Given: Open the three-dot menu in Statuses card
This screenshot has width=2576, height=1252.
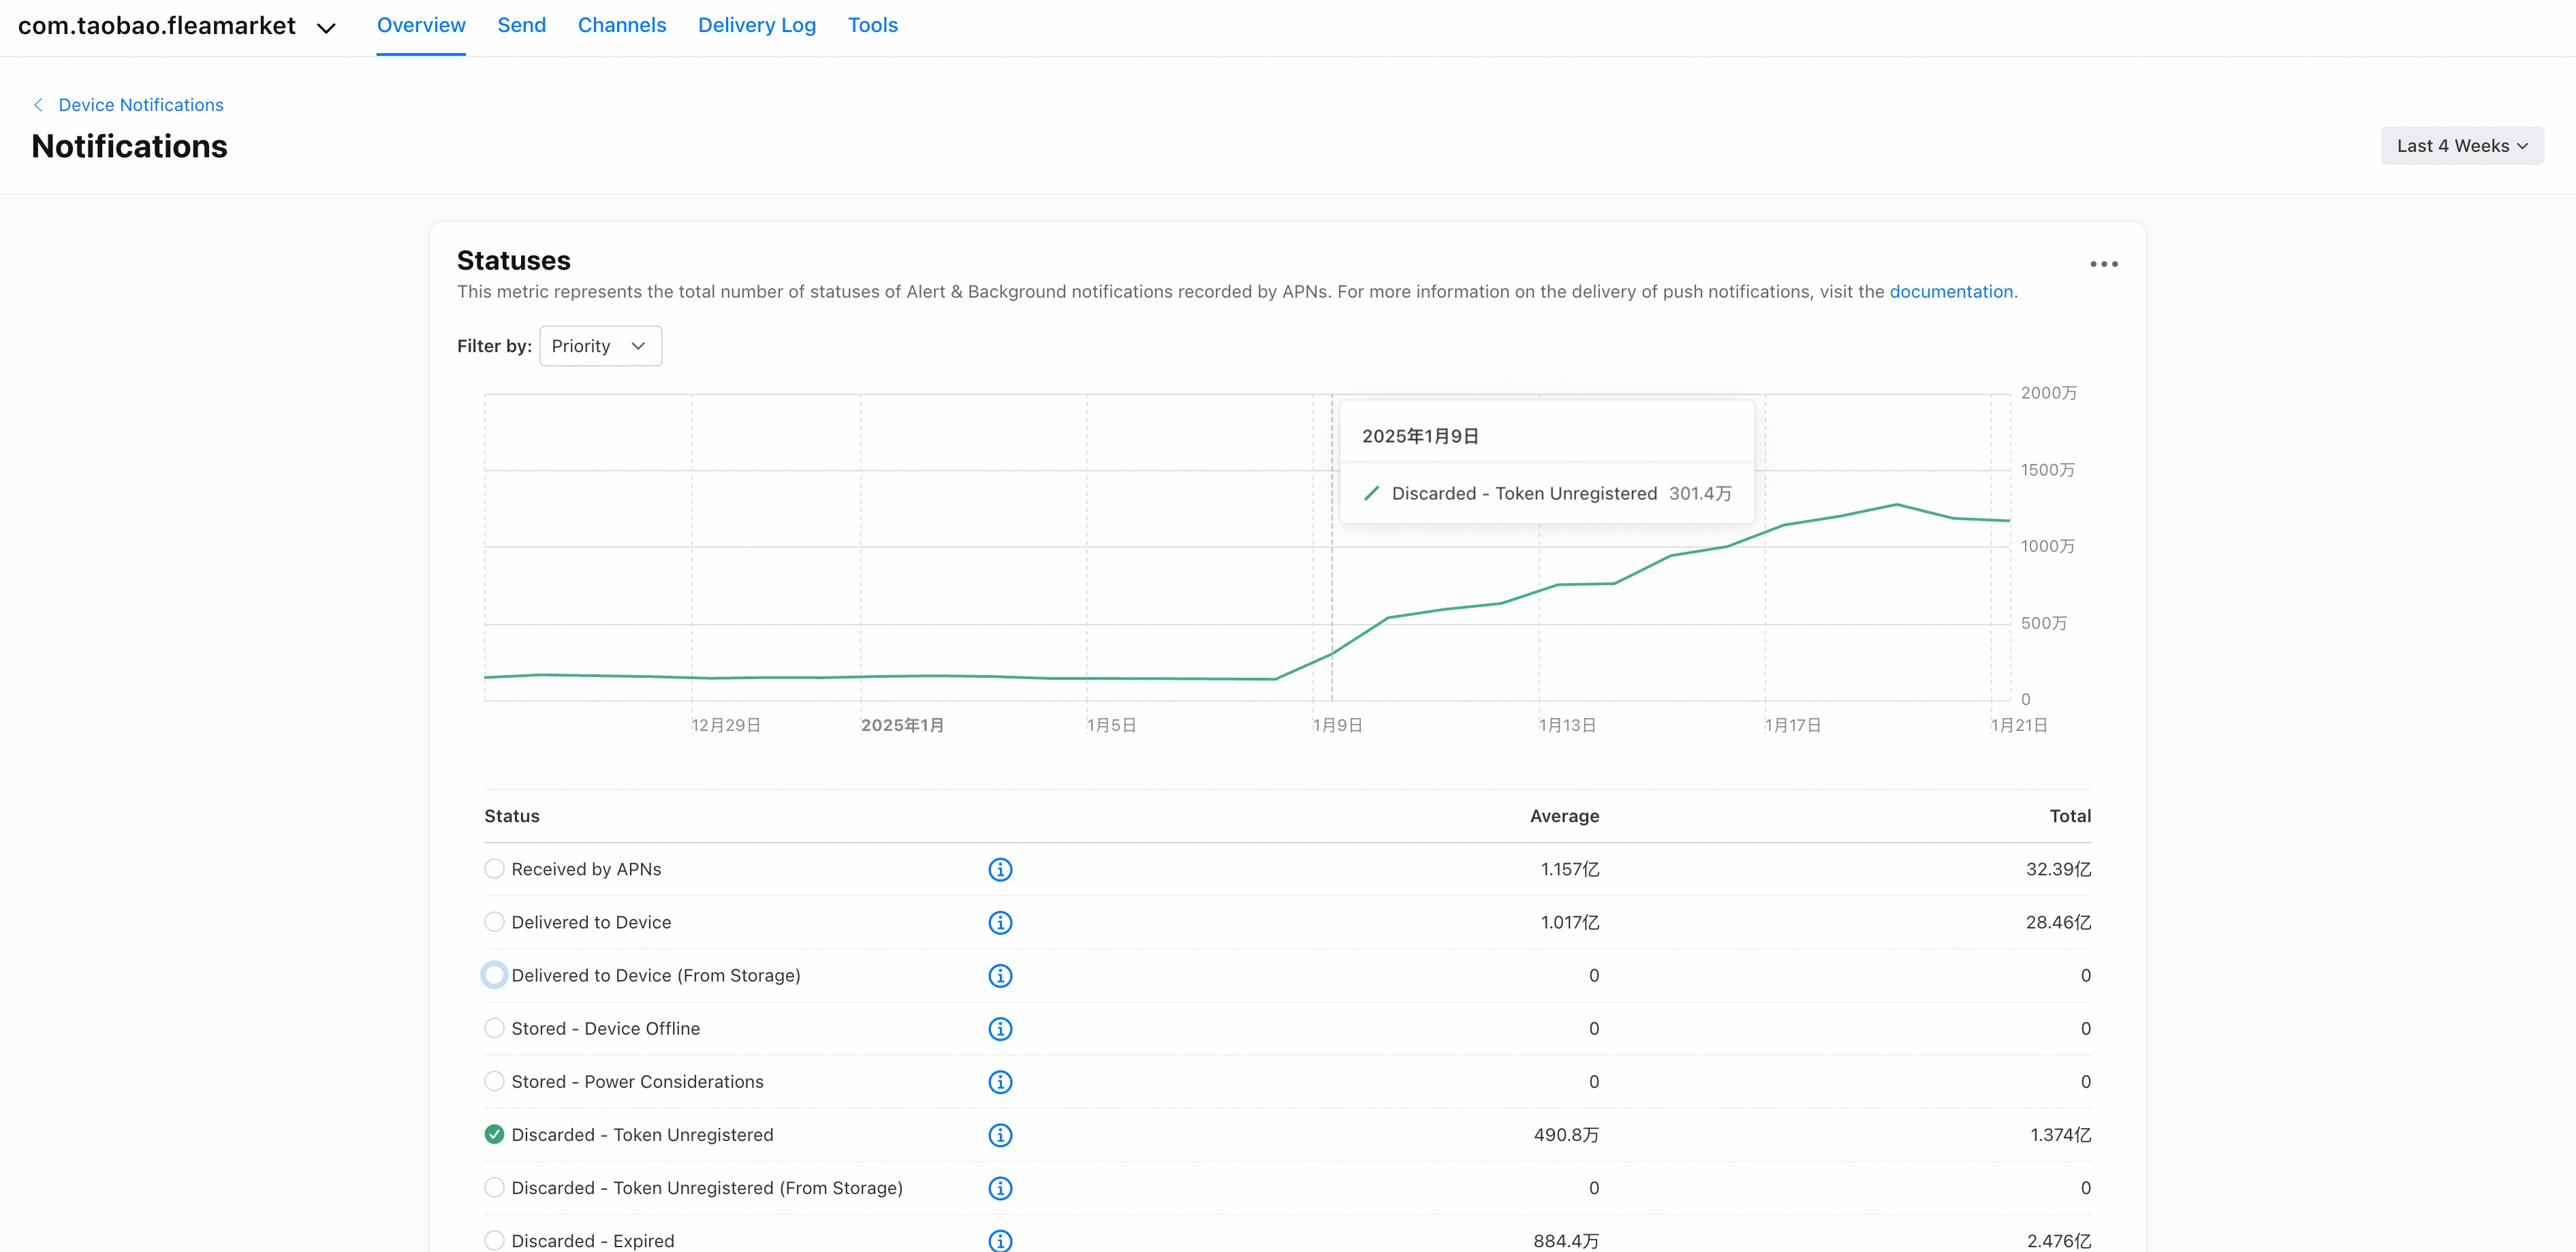Looking at the screenshot, I should [x=2103, y=264].
